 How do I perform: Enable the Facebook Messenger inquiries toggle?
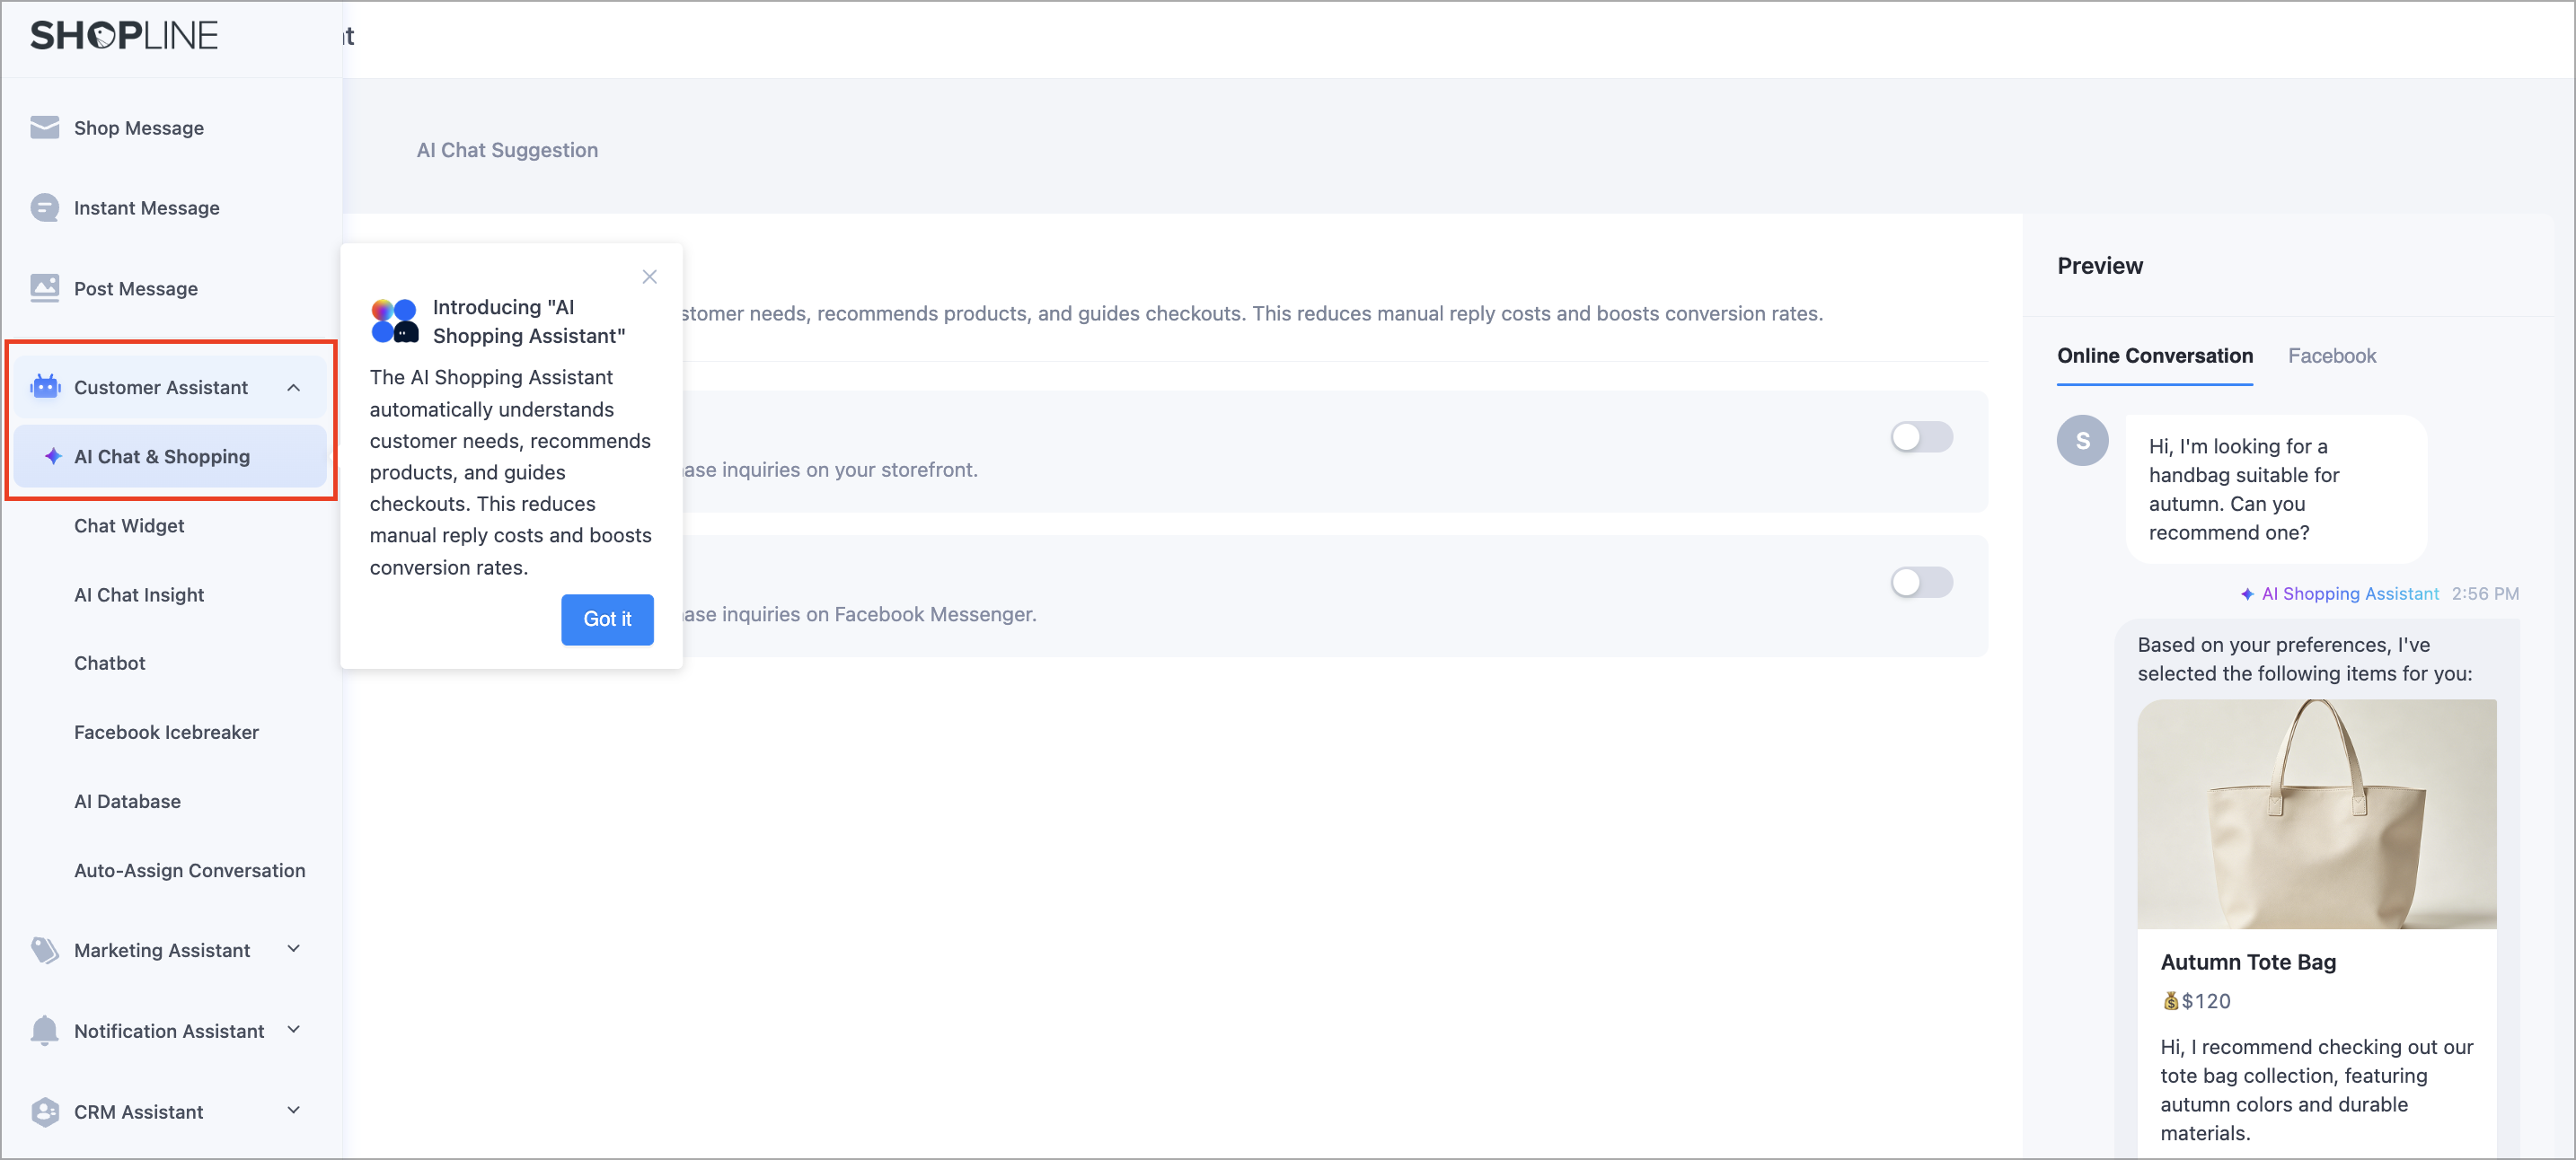pos(1921,582)
